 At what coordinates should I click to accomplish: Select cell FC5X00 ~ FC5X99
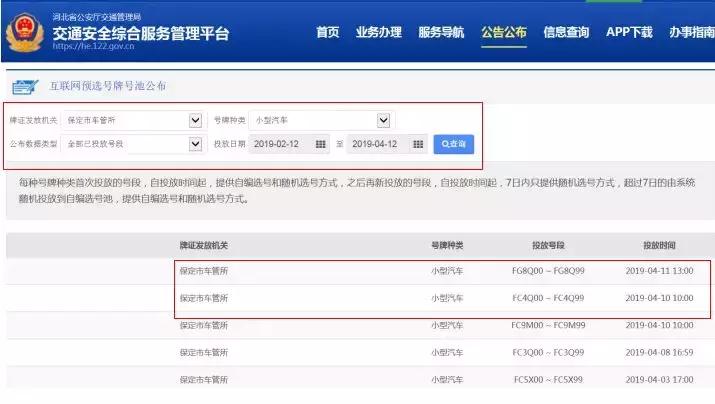548,379
